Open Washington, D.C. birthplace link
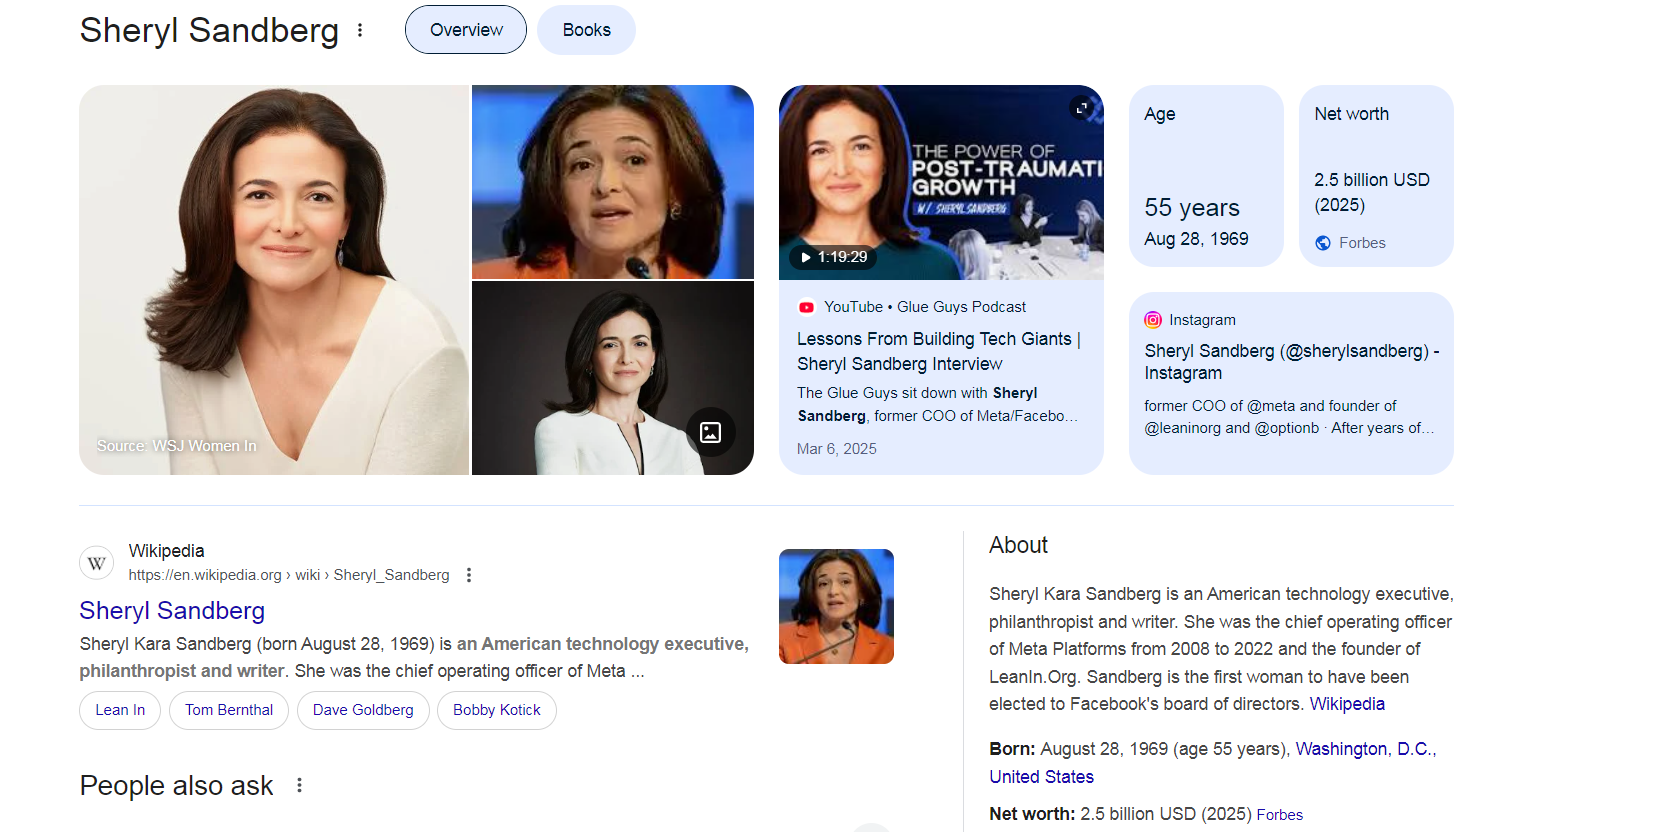Image resolution: width=1661 pixels, height=832 pixels. (x=1366, y=749)
